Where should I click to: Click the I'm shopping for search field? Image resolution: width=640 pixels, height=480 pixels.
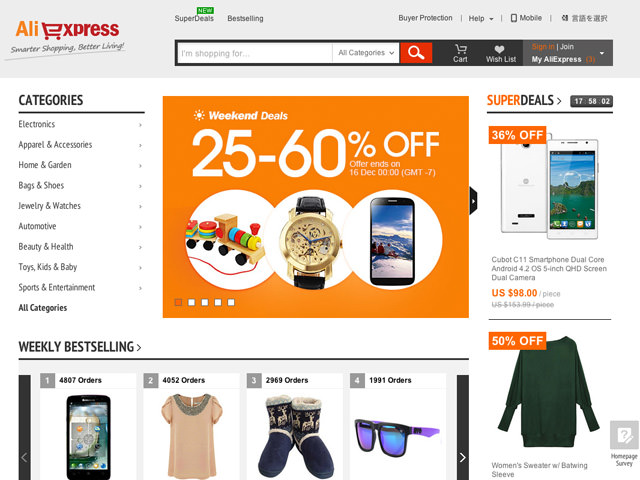pos(255,53)
